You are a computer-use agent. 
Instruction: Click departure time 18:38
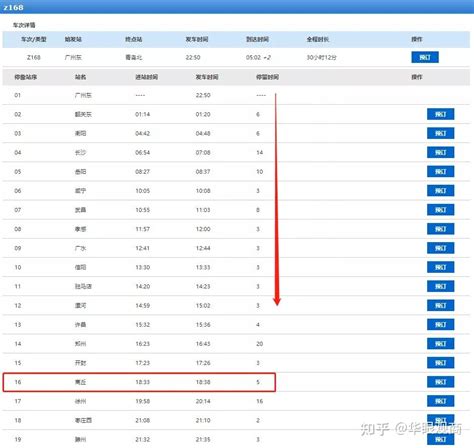click(203, 382)
